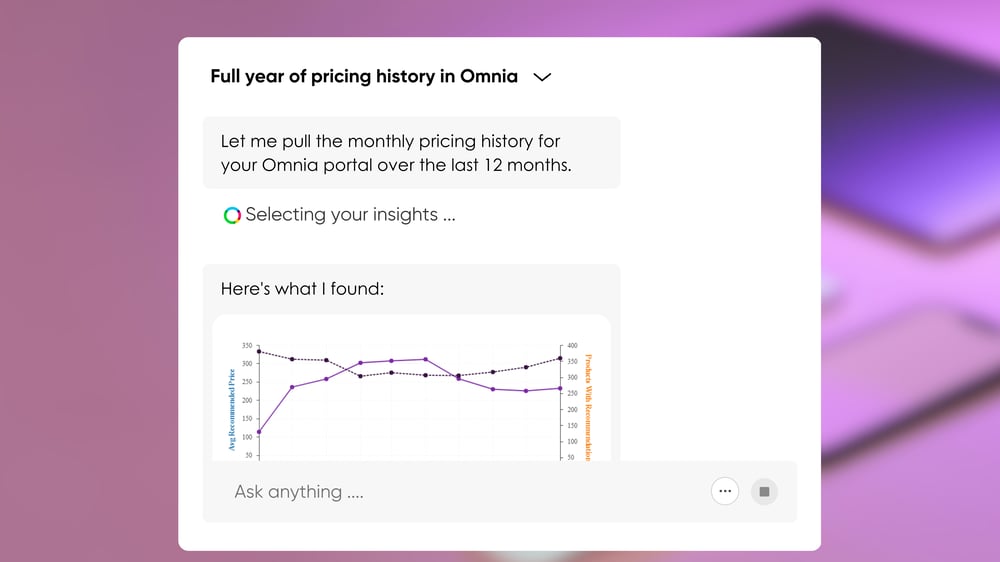Click the "400" tick on the right axis

(x=572, y=346)
